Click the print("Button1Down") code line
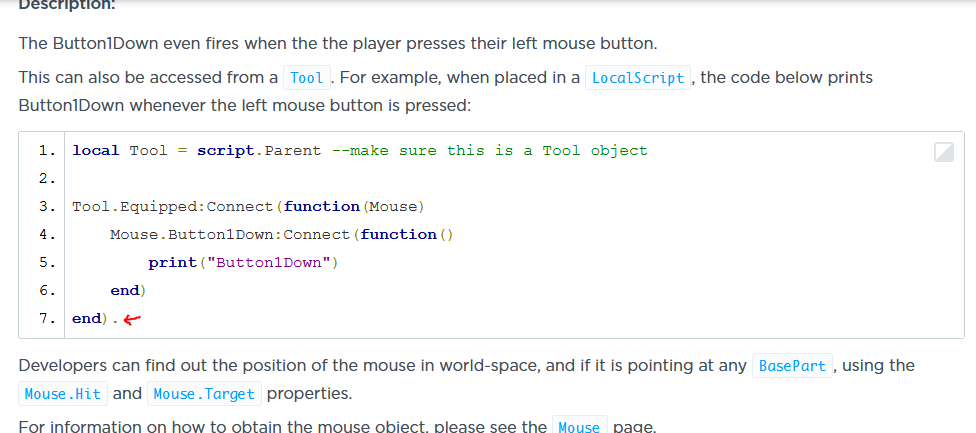This screenshot has height=433, width=976. (x=244, y=263)
